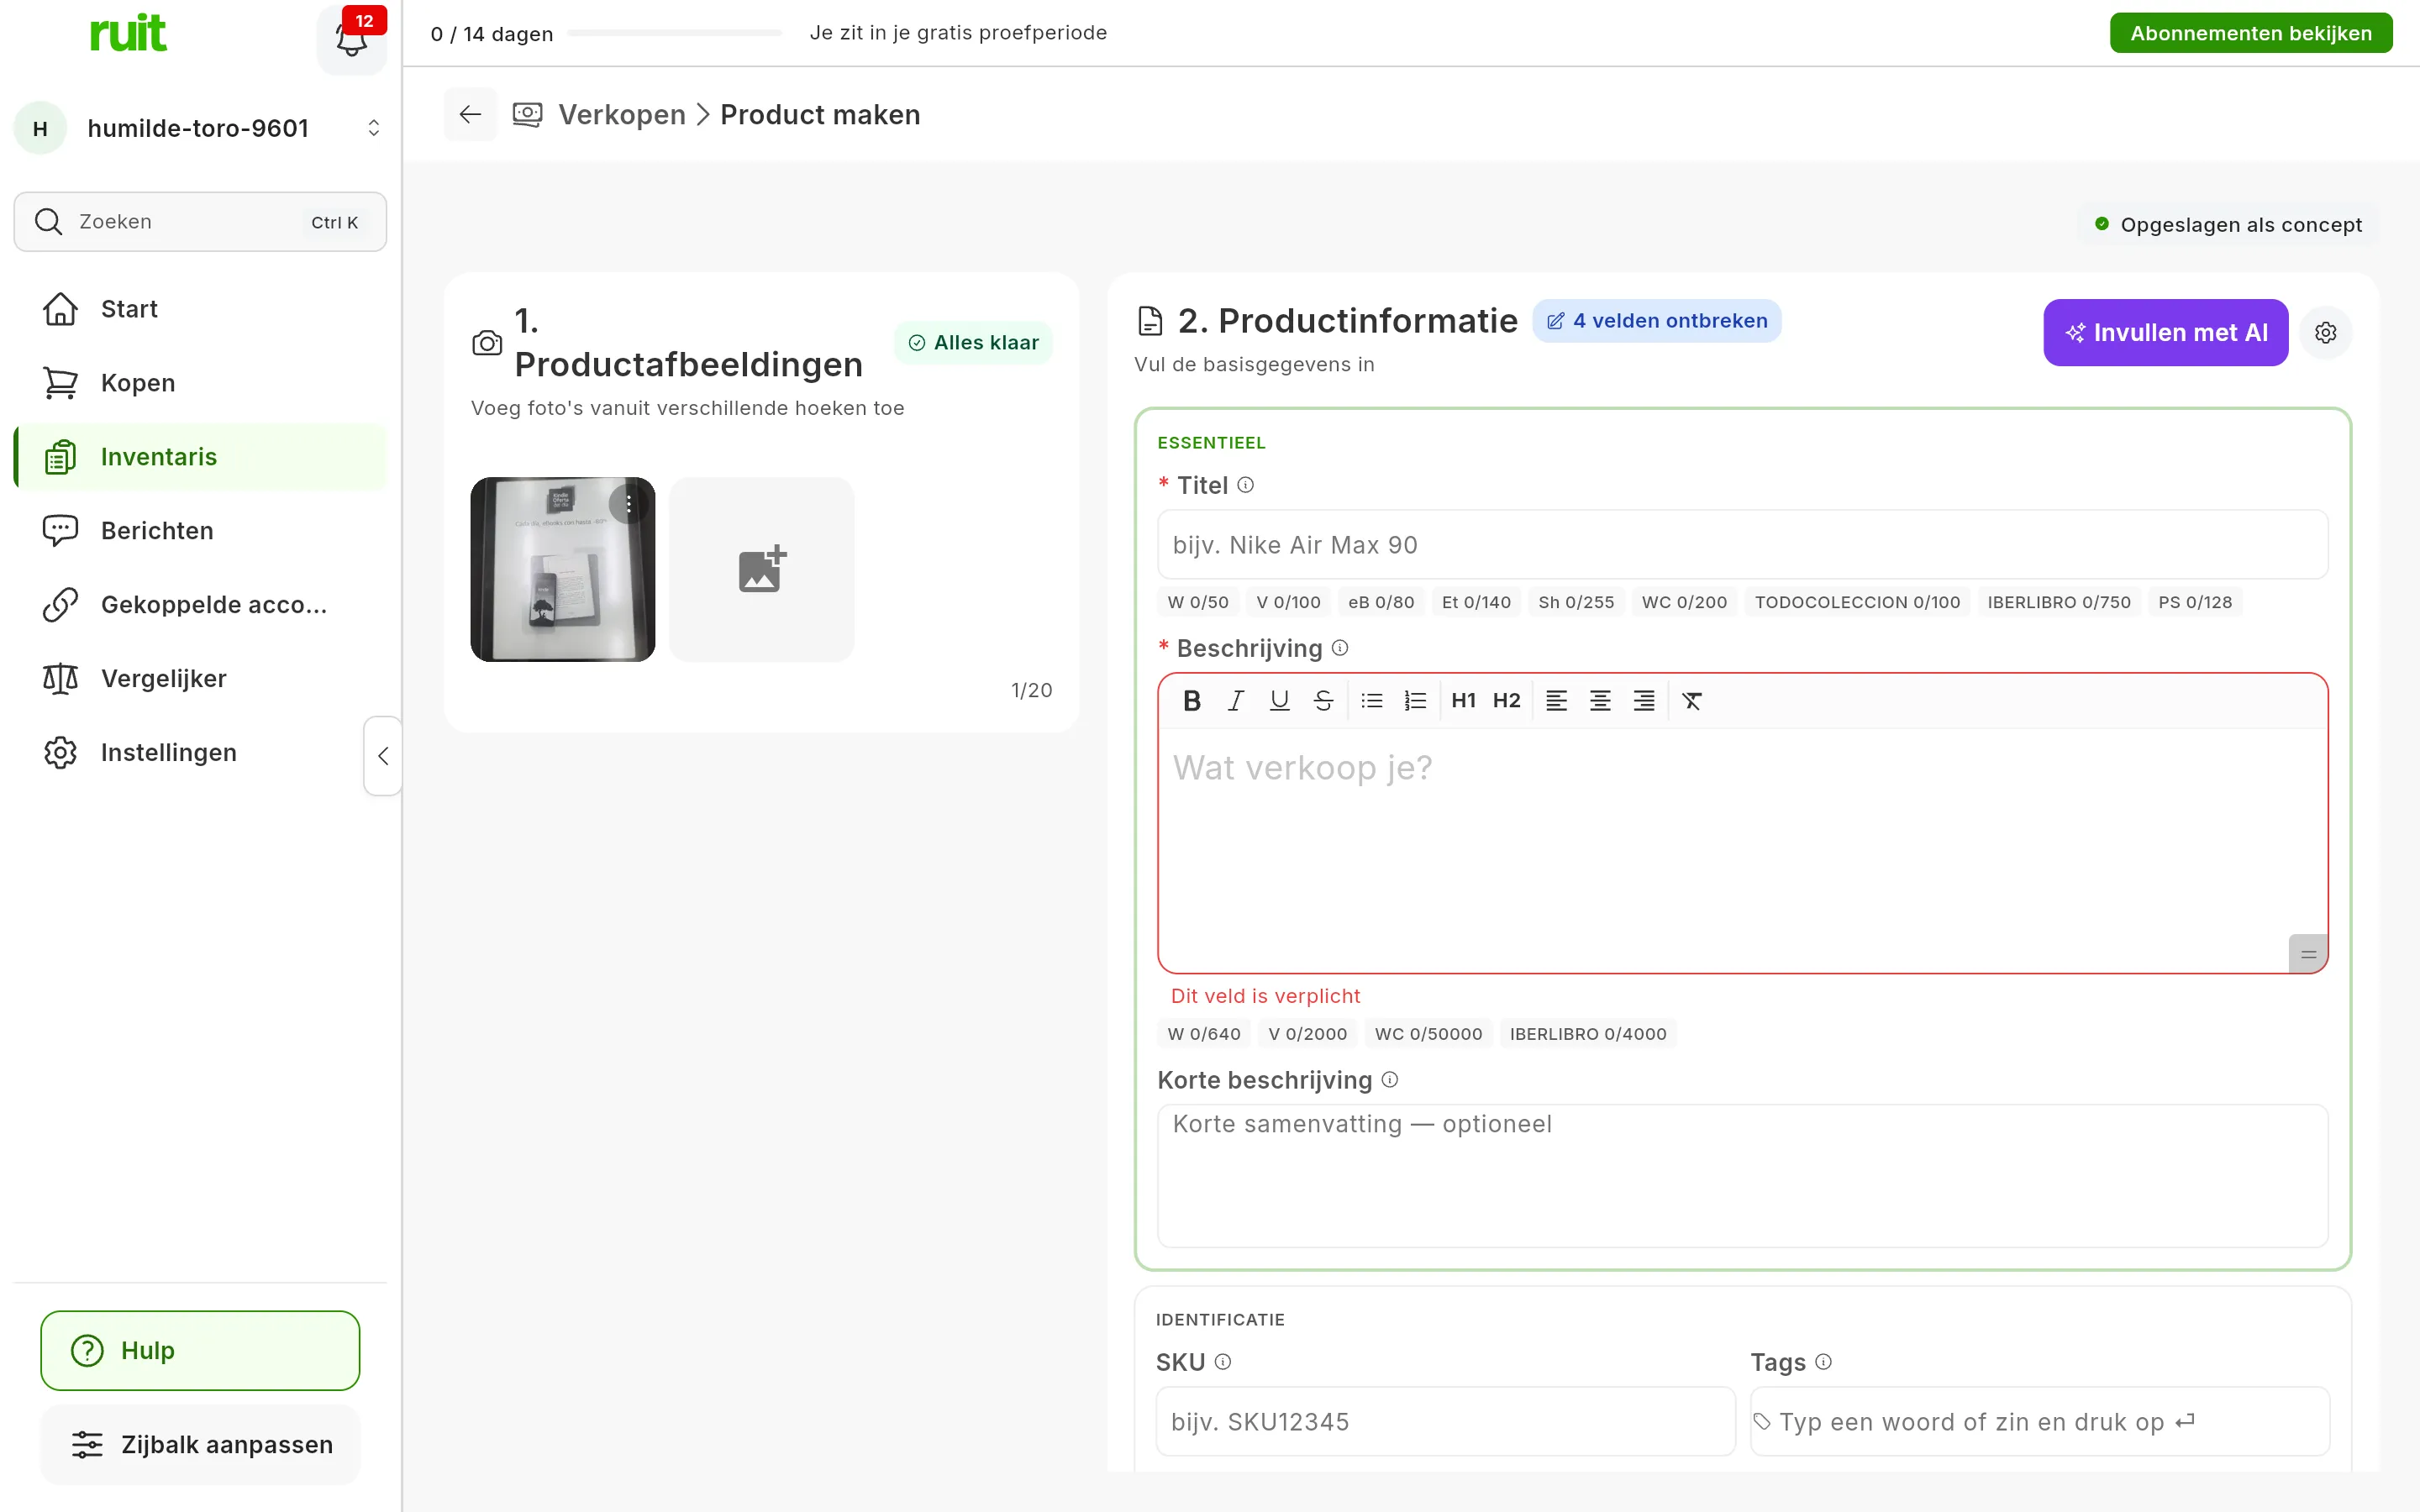Insert a bulleted list
The image size is (2420, 1512).
[1372, 701]
